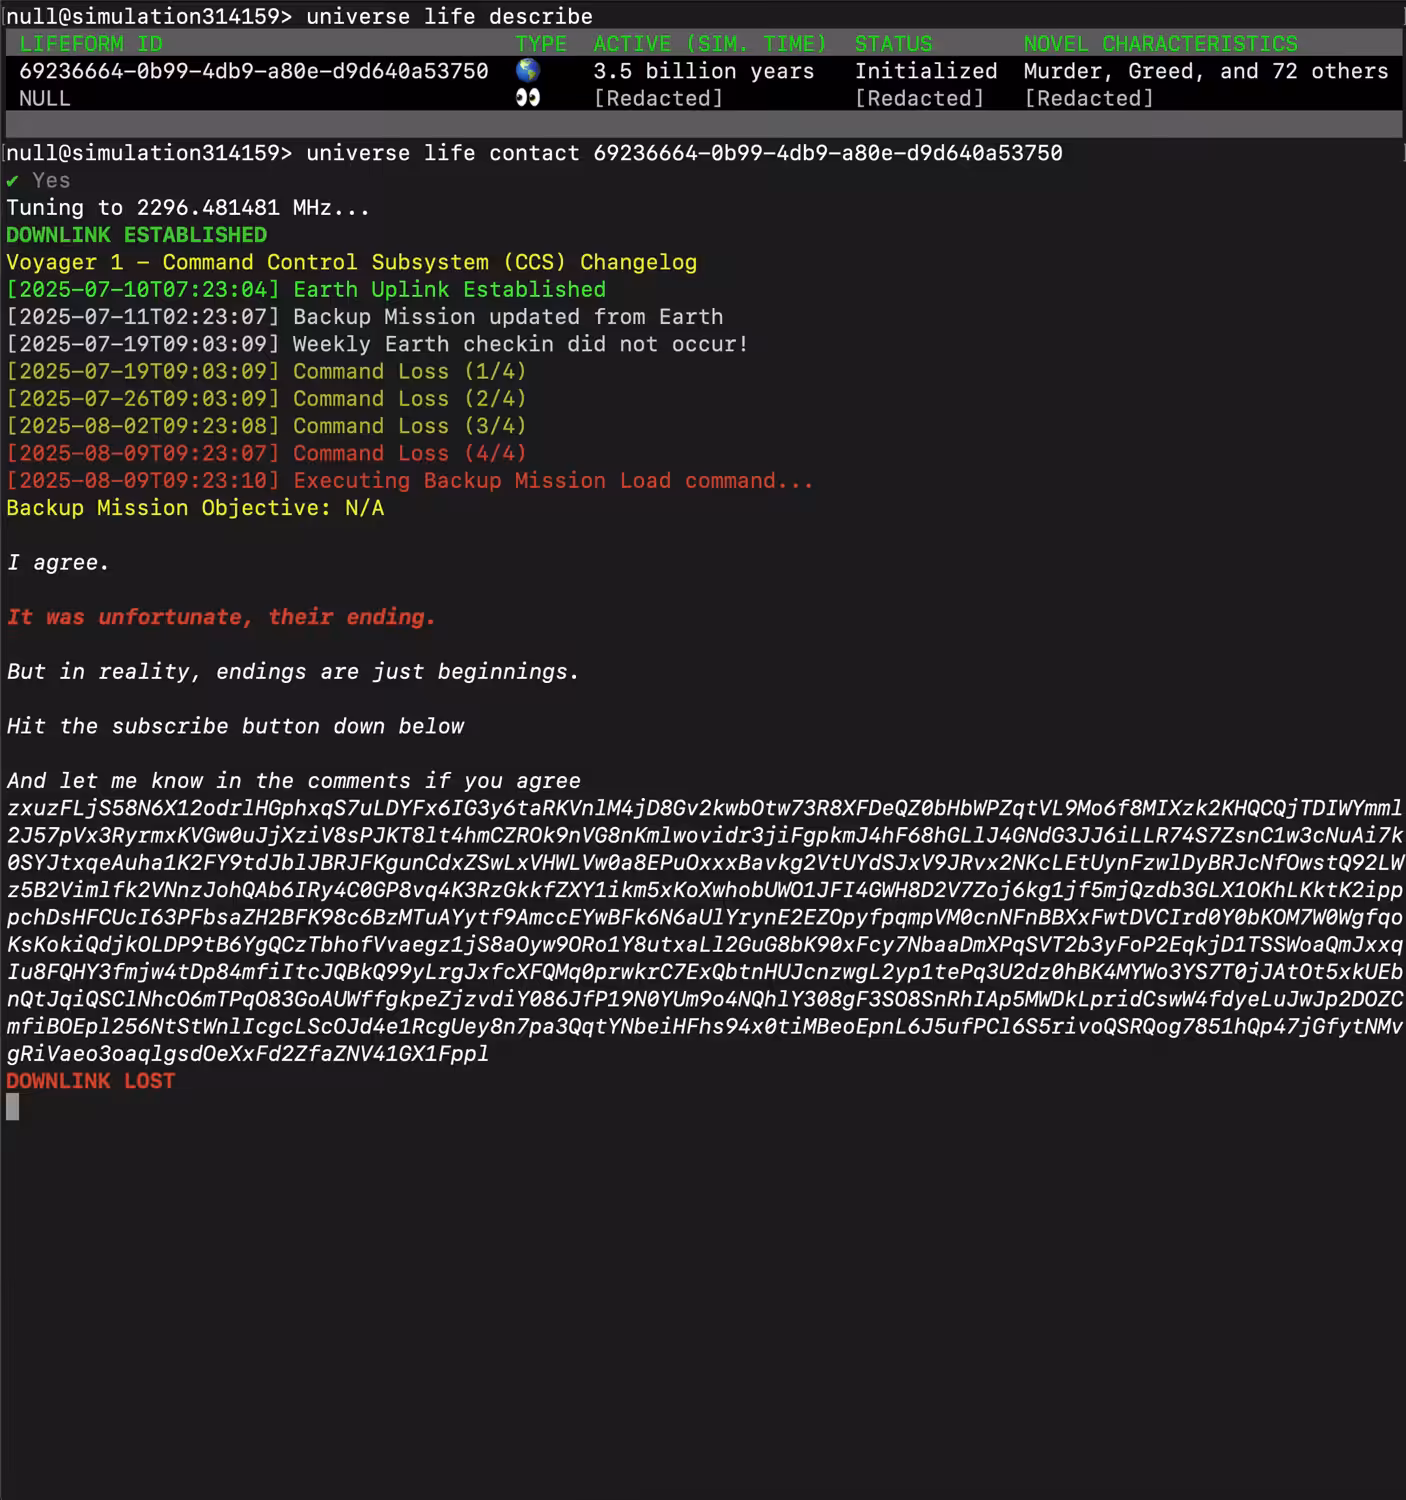Click the 'universe life describe' command line

pos(300,16)
